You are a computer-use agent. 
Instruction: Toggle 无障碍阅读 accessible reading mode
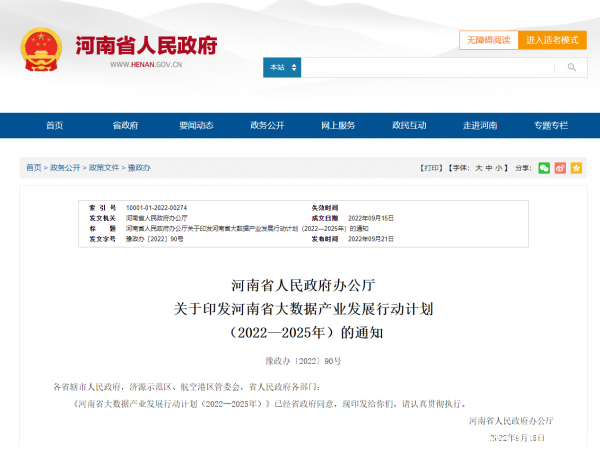pyautogui.click(x=489, y=40)
